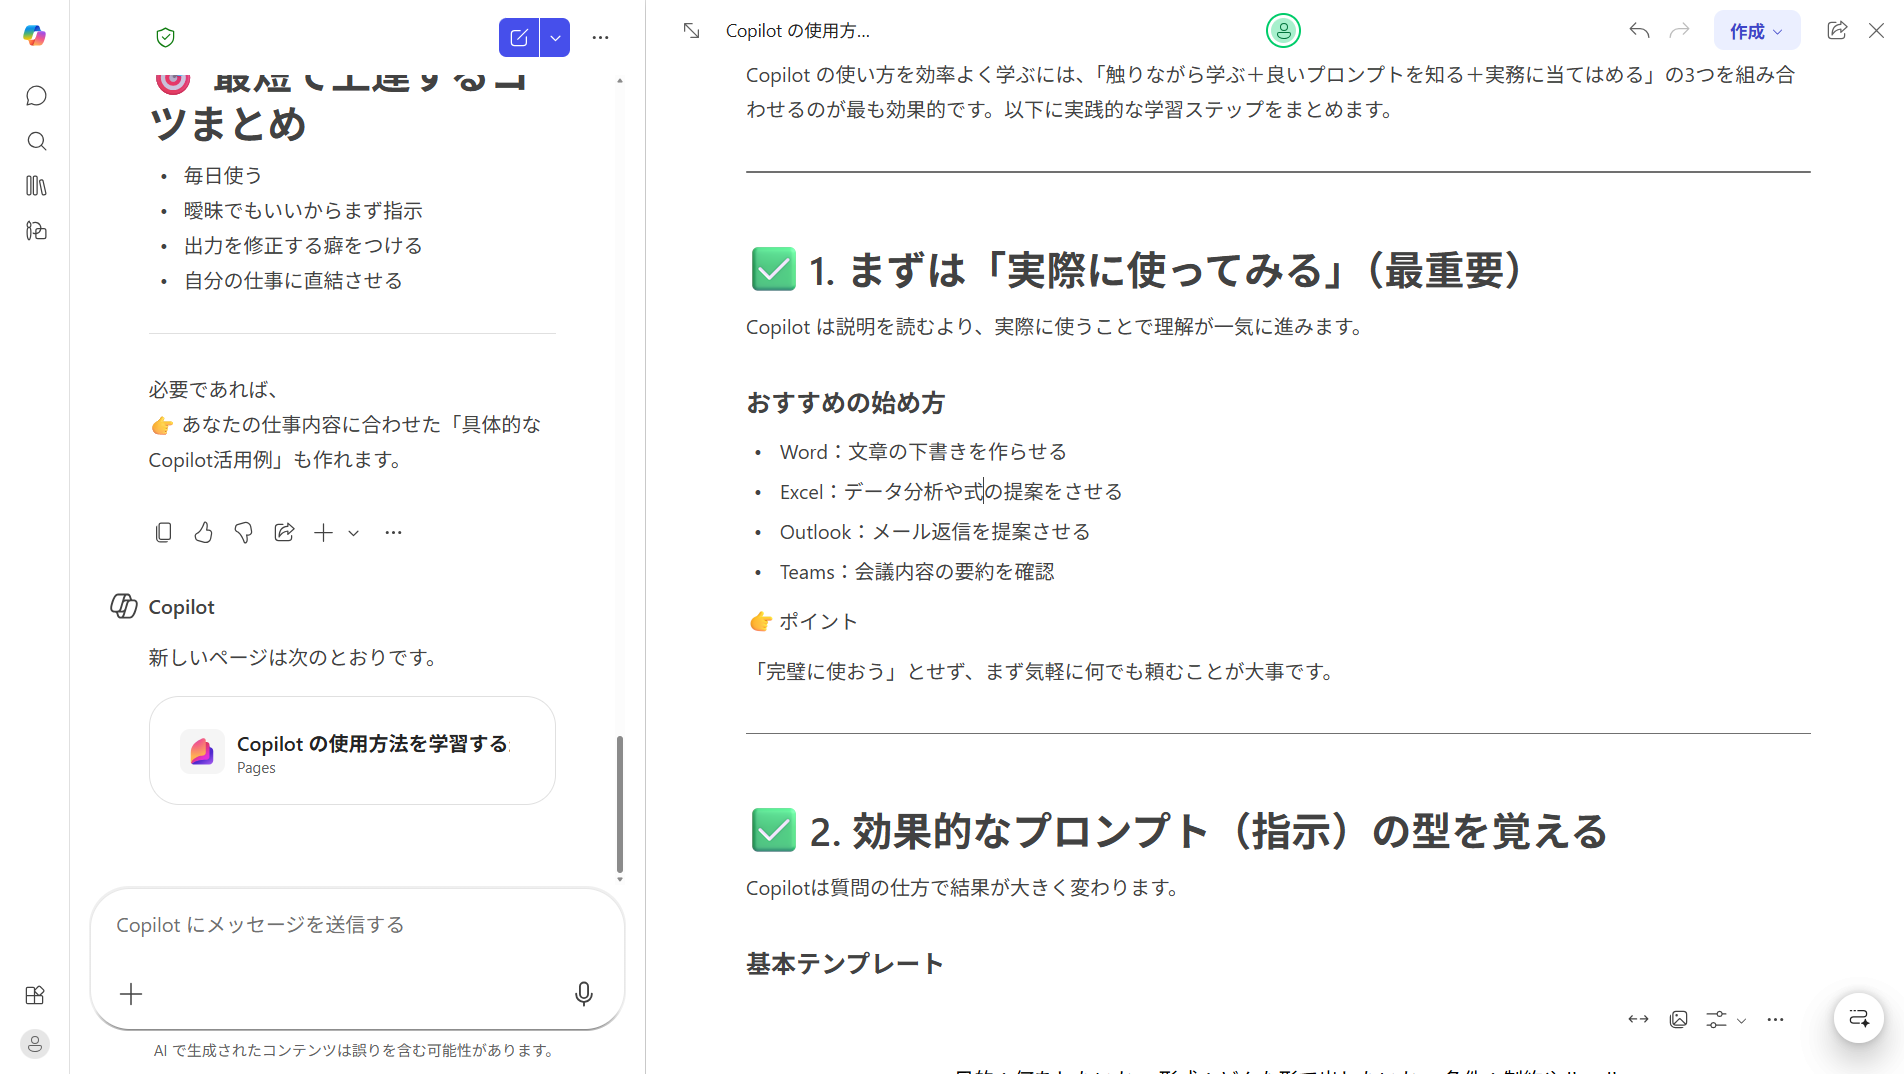Expand the chevron next to the sliders icon
Viewport: 1904px width, 1074px height.
[1741, 1021]
